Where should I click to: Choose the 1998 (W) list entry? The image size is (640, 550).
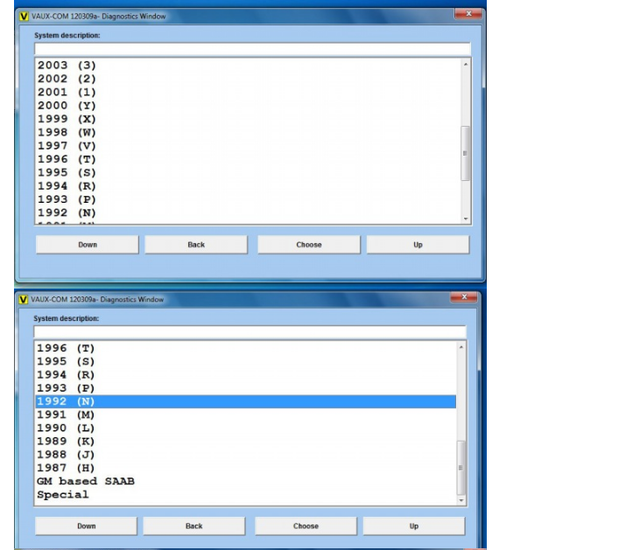pyautogui.click(x=66, y=132)
